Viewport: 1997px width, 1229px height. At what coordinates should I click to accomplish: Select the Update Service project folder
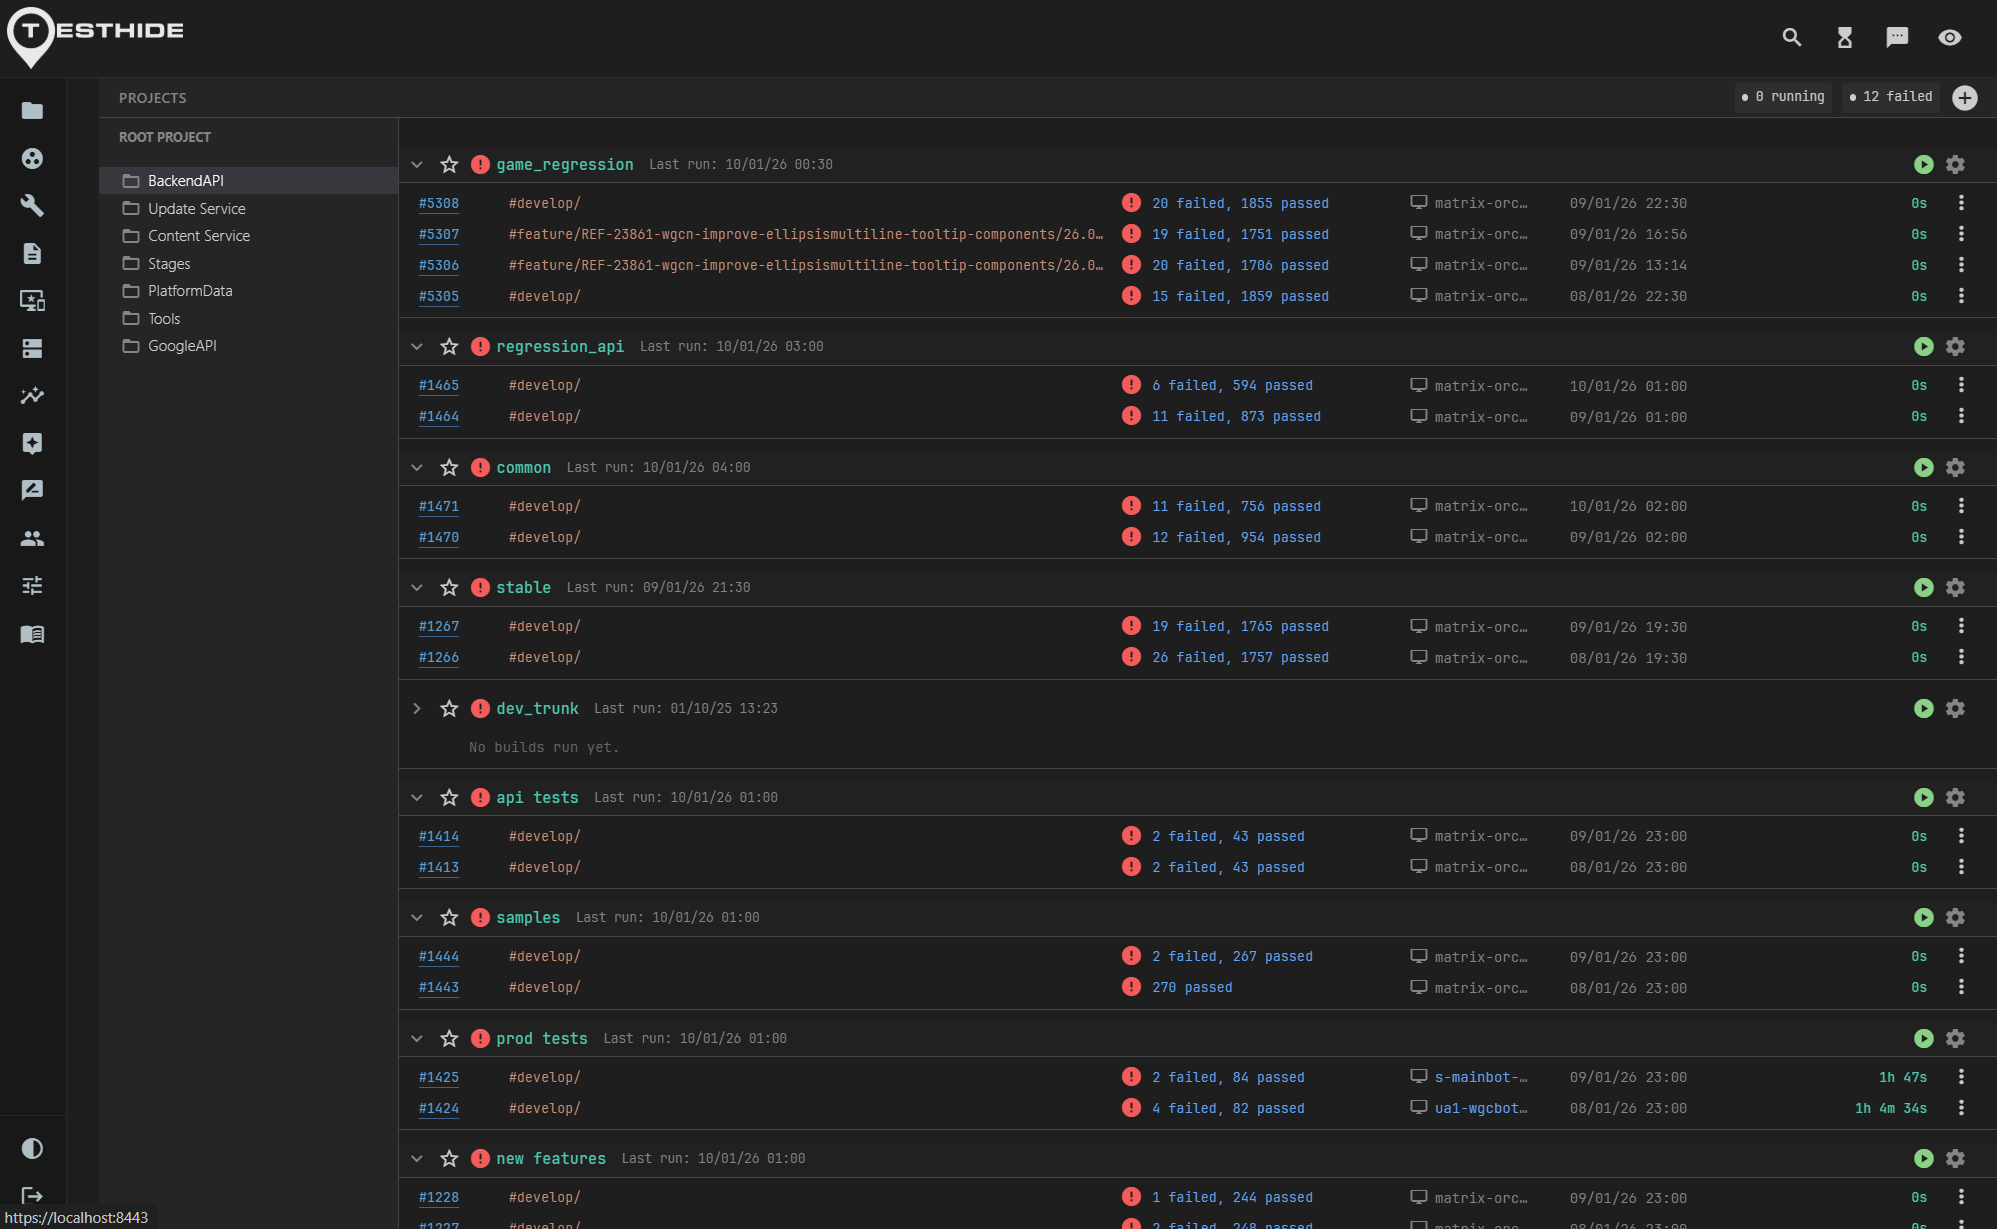(197, 208)
